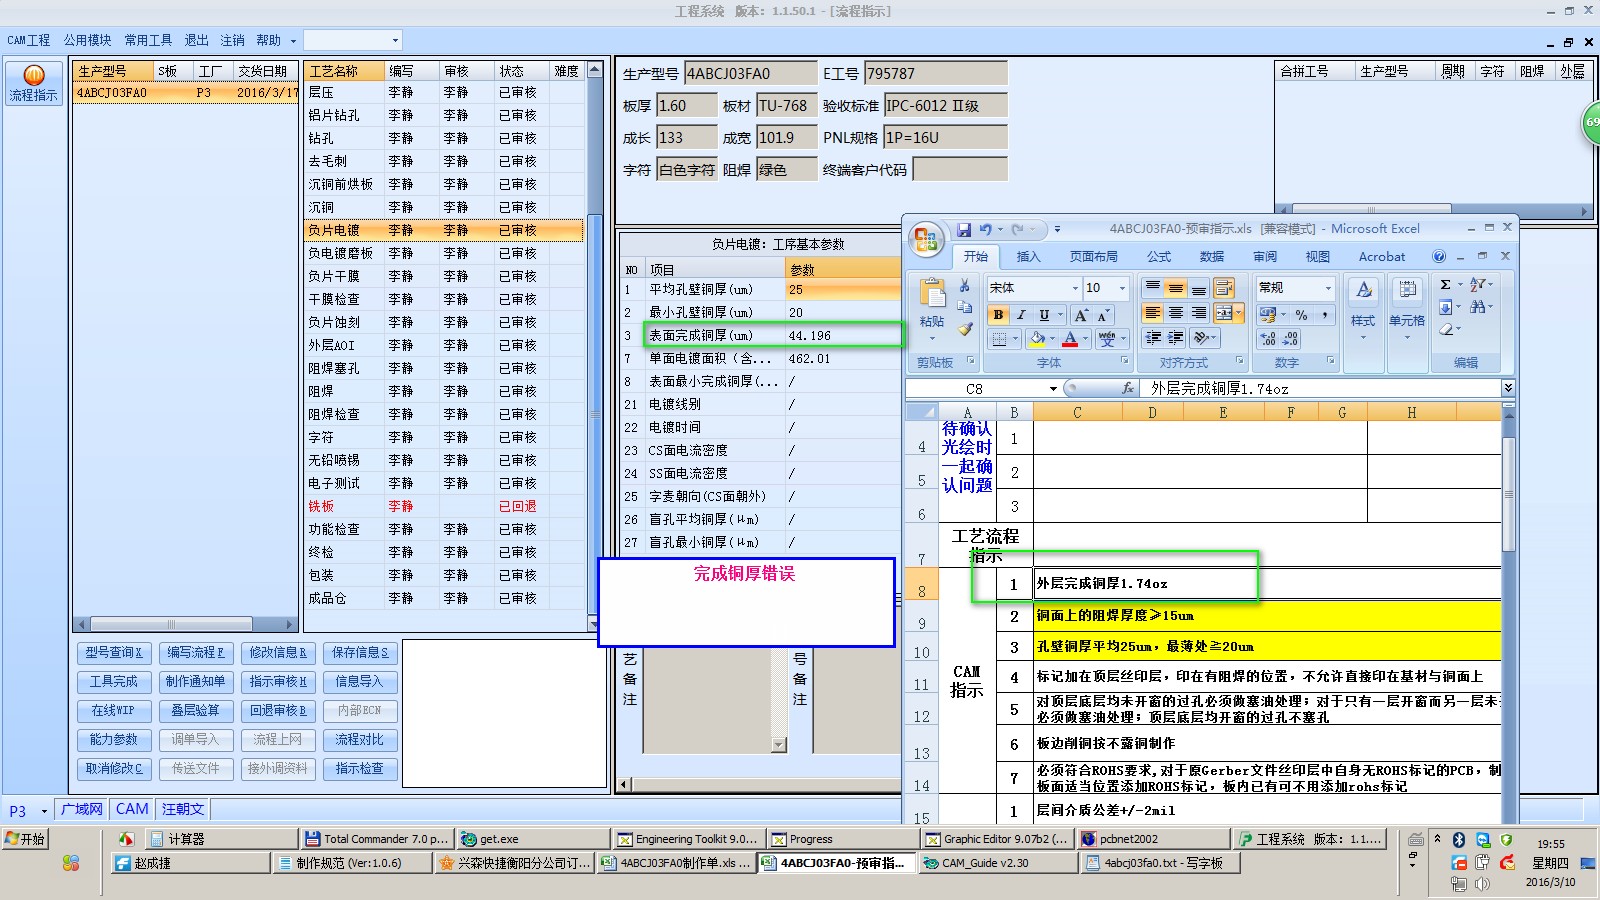Switch to the 页面布局 ribbon tab
The width and height of the screenshot is (1600, 900).
pyautogui.click(x=1094, y=257)
